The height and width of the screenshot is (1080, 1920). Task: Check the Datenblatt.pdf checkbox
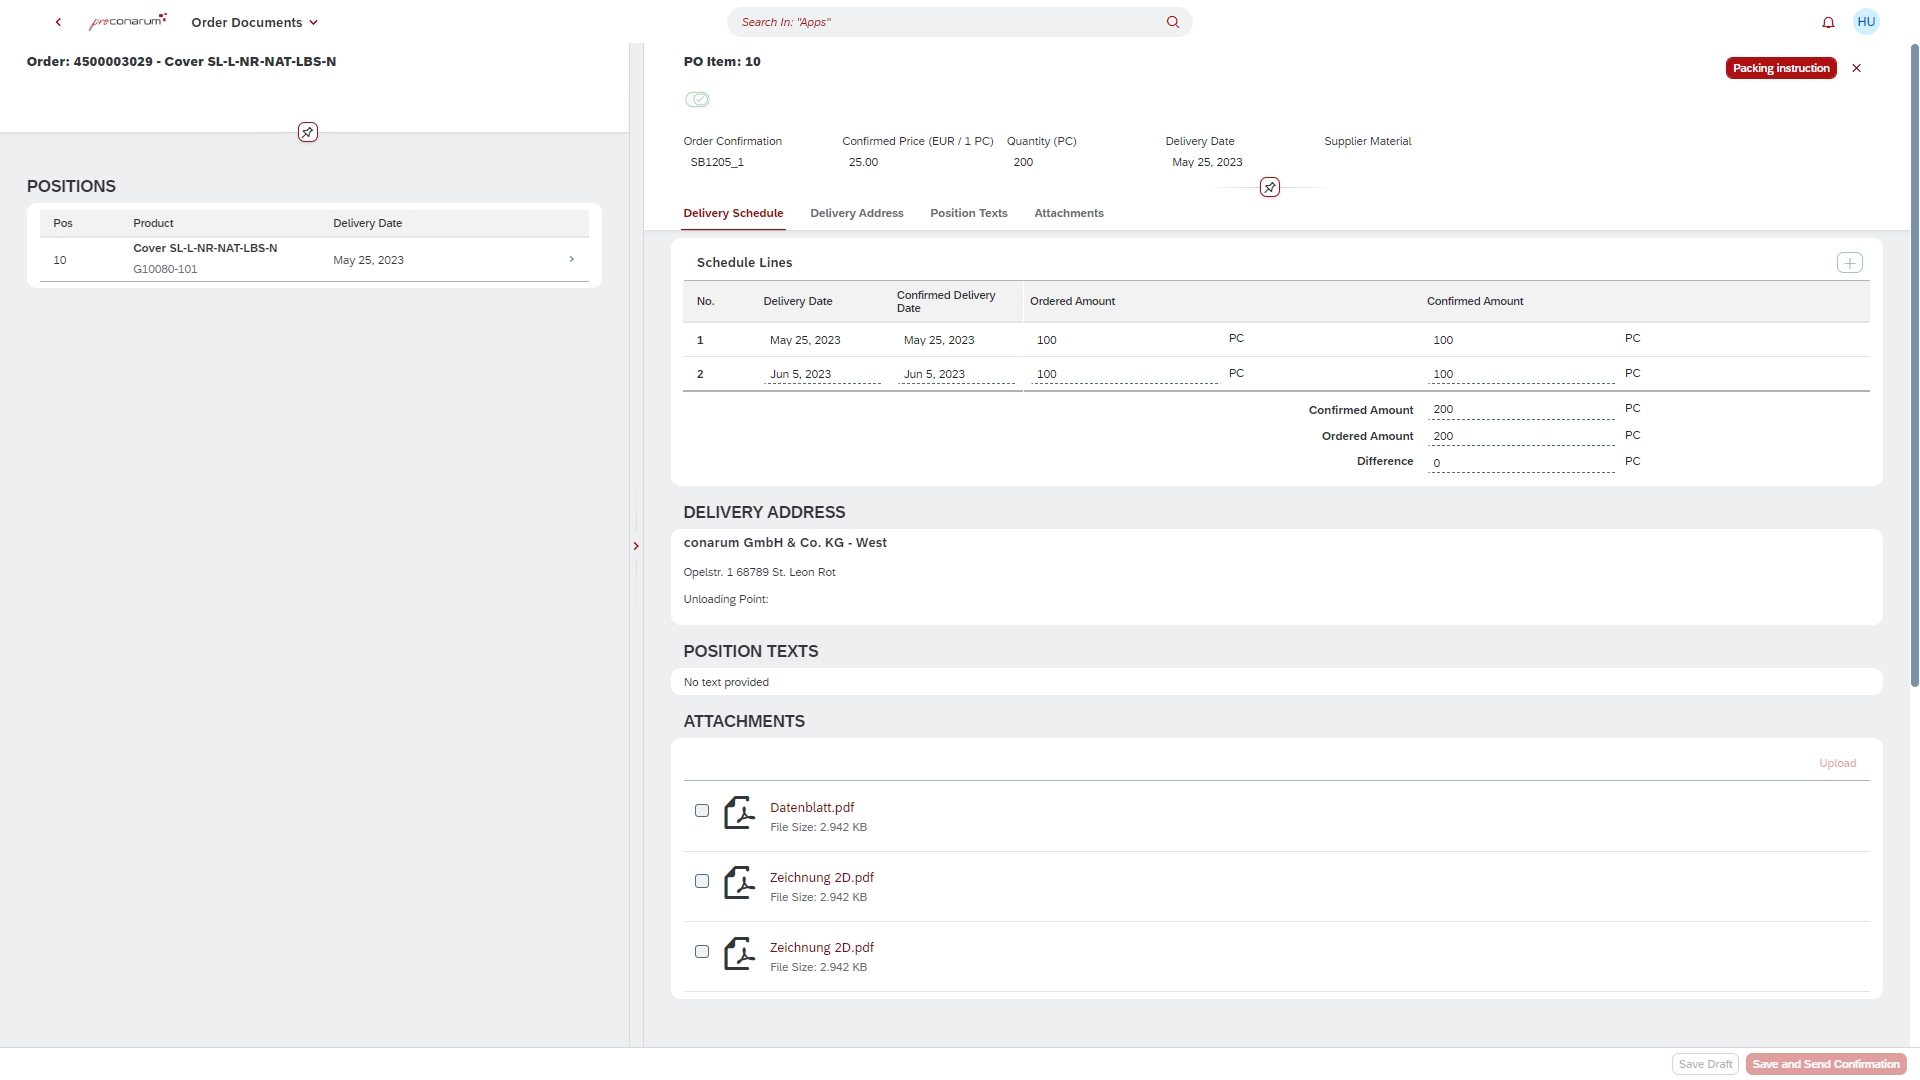tap(702, 811)
